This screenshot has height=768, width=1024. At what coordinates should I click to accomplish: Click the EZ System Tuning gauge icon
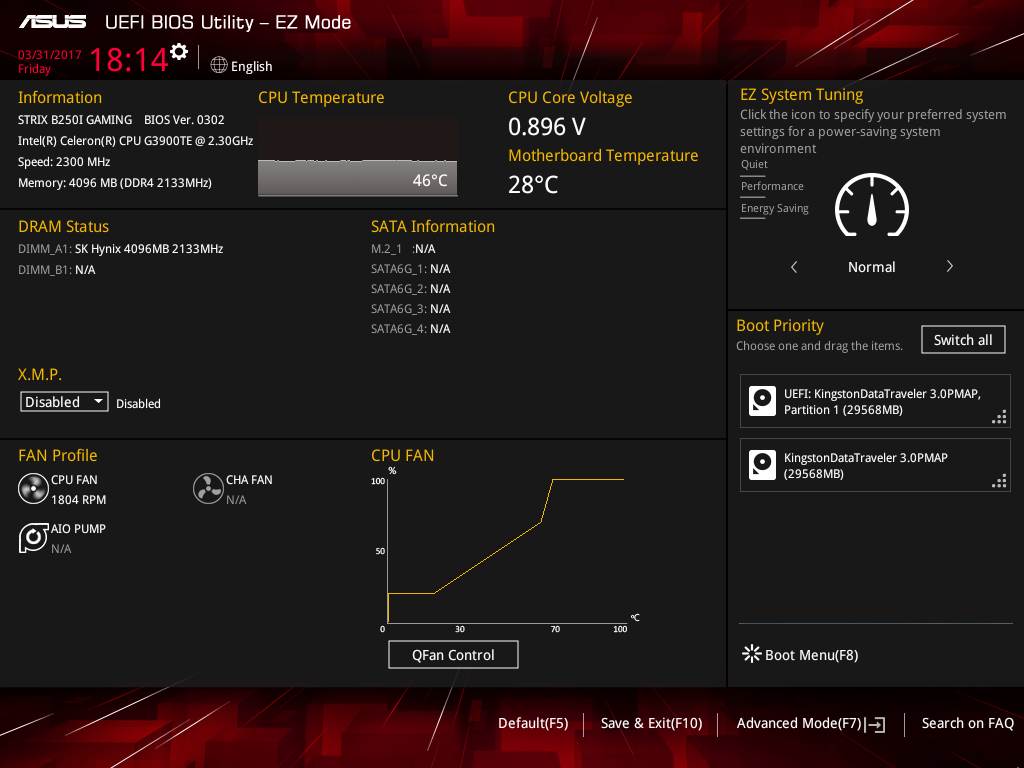pos(872,204)
